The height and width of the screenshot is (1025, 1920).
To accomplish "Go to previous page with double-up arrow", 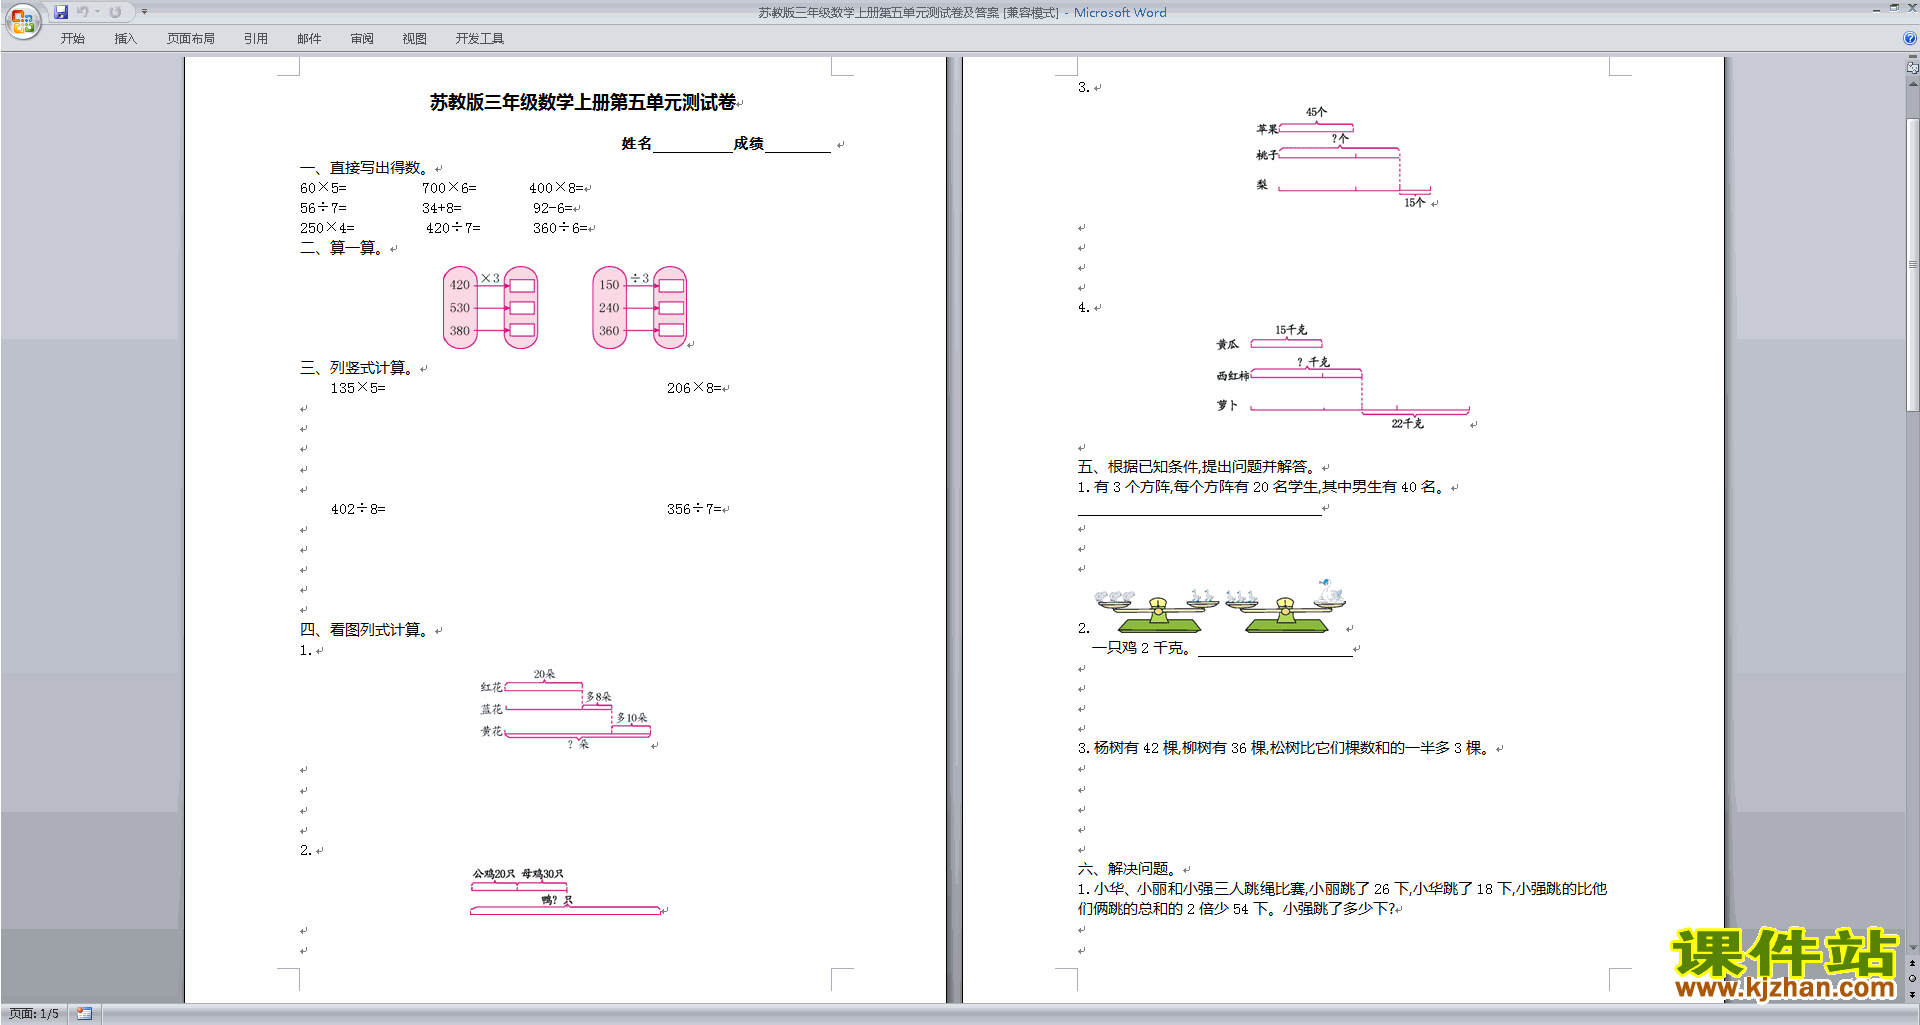I will [x=1912, y=964].
